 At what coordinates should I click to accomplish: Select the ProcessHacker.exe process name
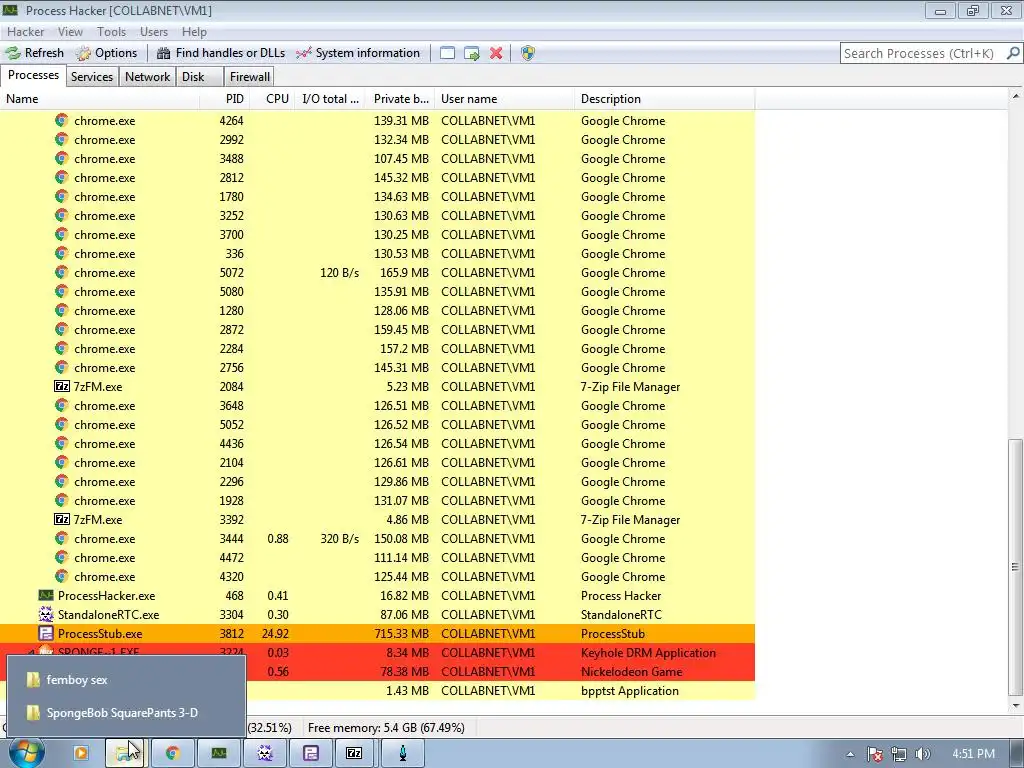pyautogui.click(x=106, y=596)
